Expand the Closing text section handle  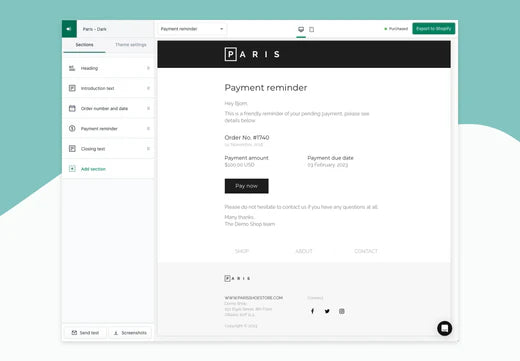click(148, 149)
